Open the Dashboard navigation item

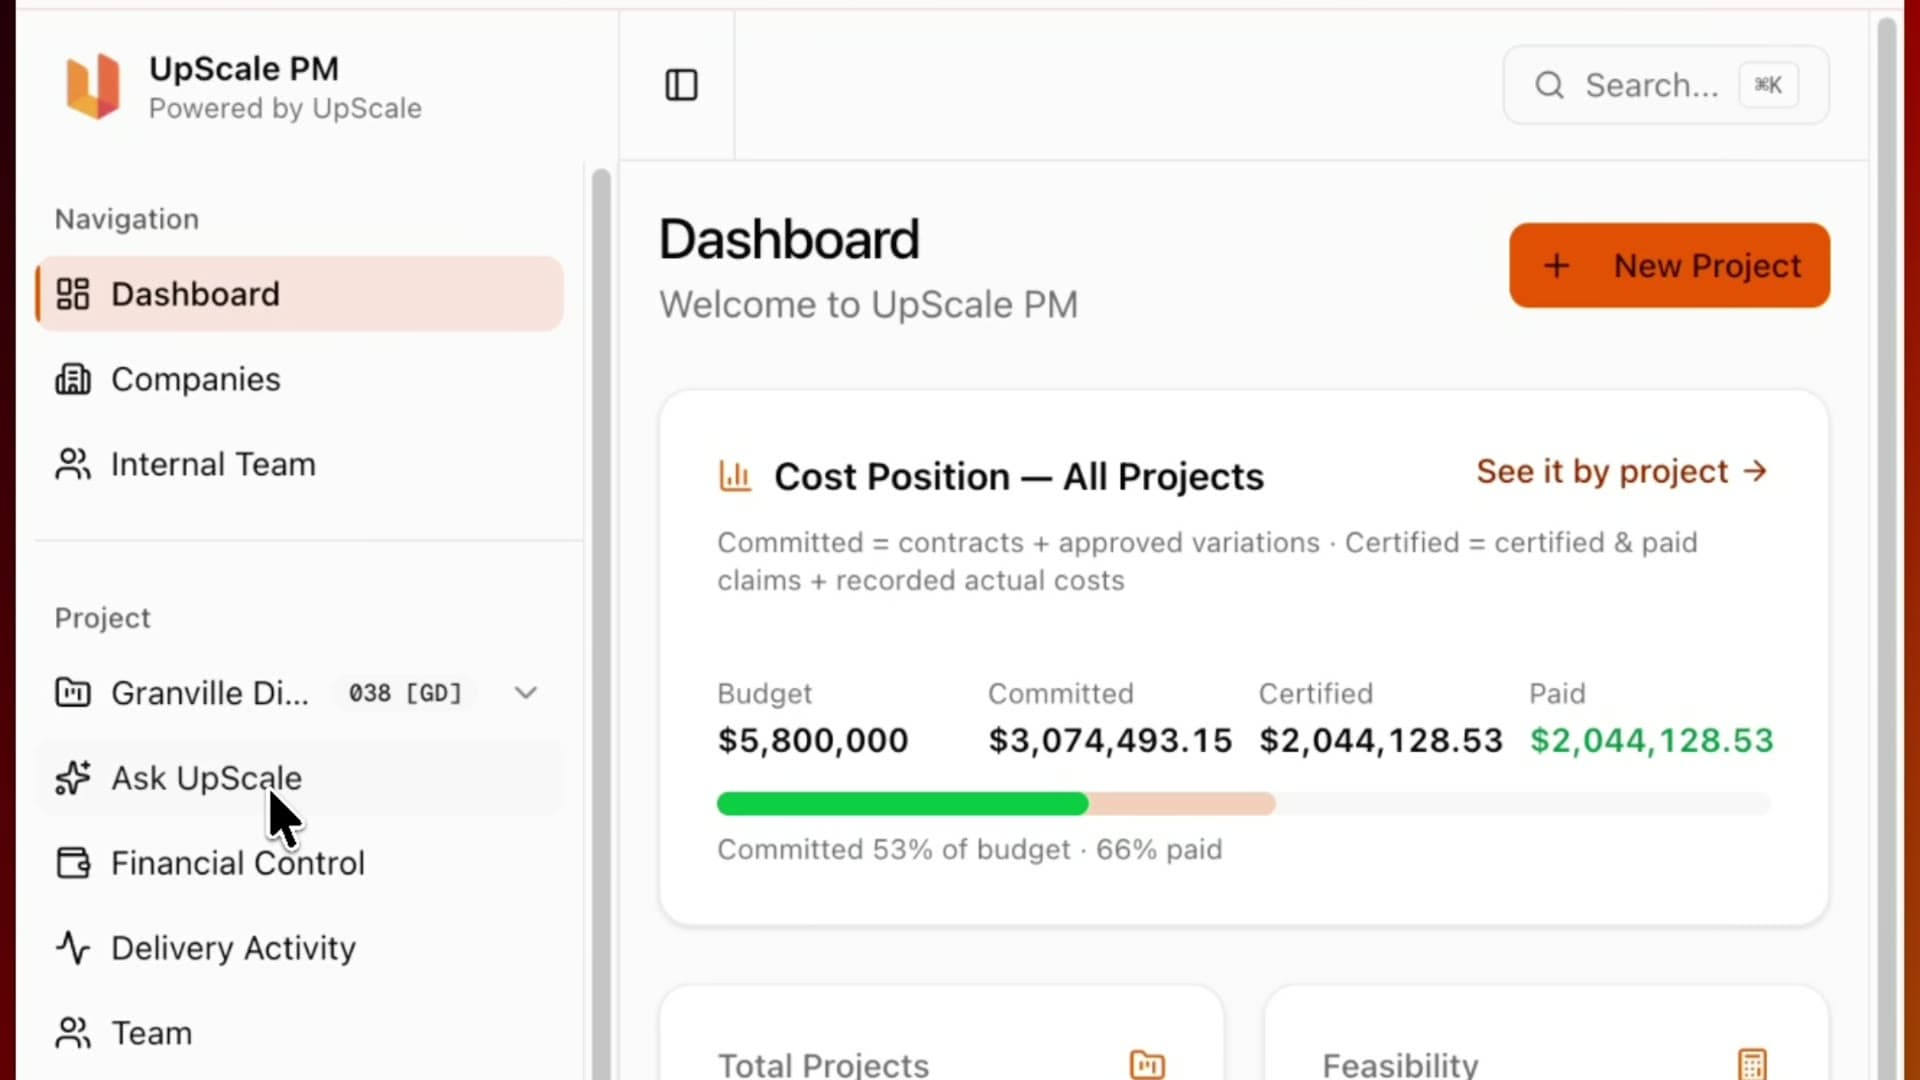pyautogui.click(x=300, y=294)
